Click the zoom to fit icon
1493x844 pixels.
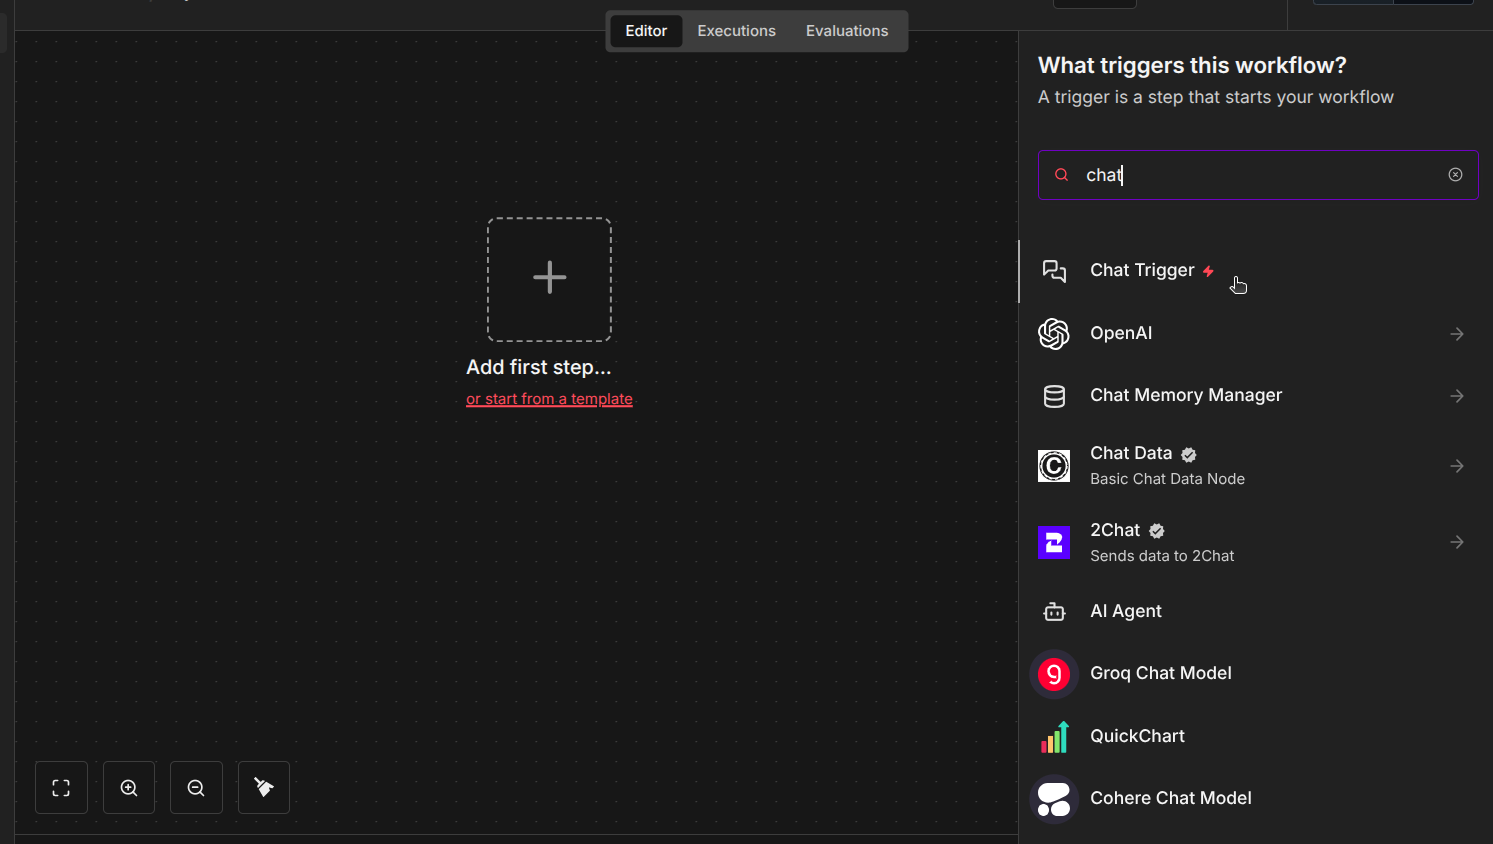[x=61, y=787]
